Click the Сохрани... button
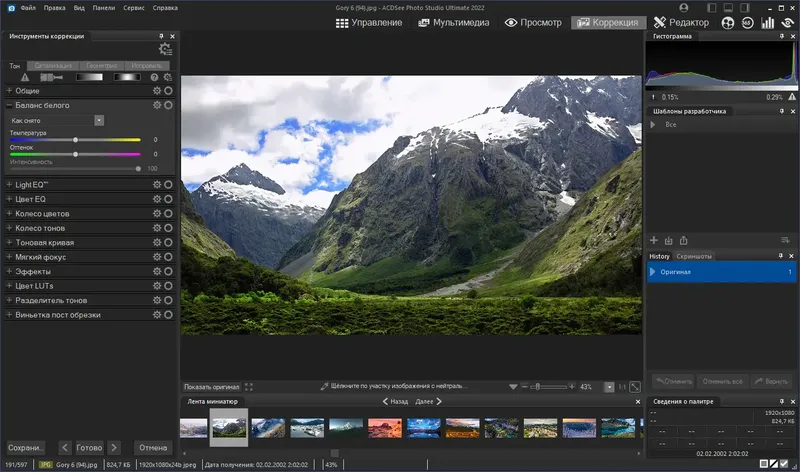The height and width of the screenshot is (472, 800). [x=26, y=448]
